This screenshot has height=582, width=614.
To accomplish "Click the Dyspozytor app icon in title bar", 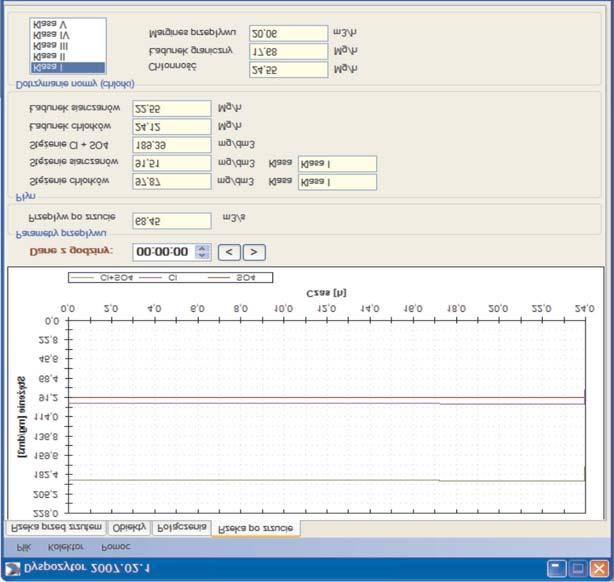I will (x=13, y=569).
